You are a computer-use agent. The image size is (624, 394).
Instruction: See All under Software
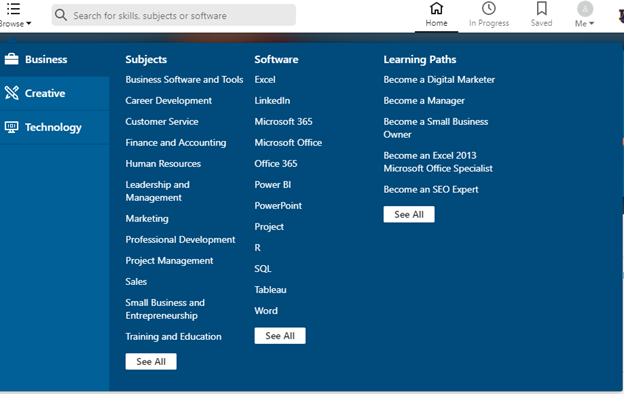[x=280, y=335]
